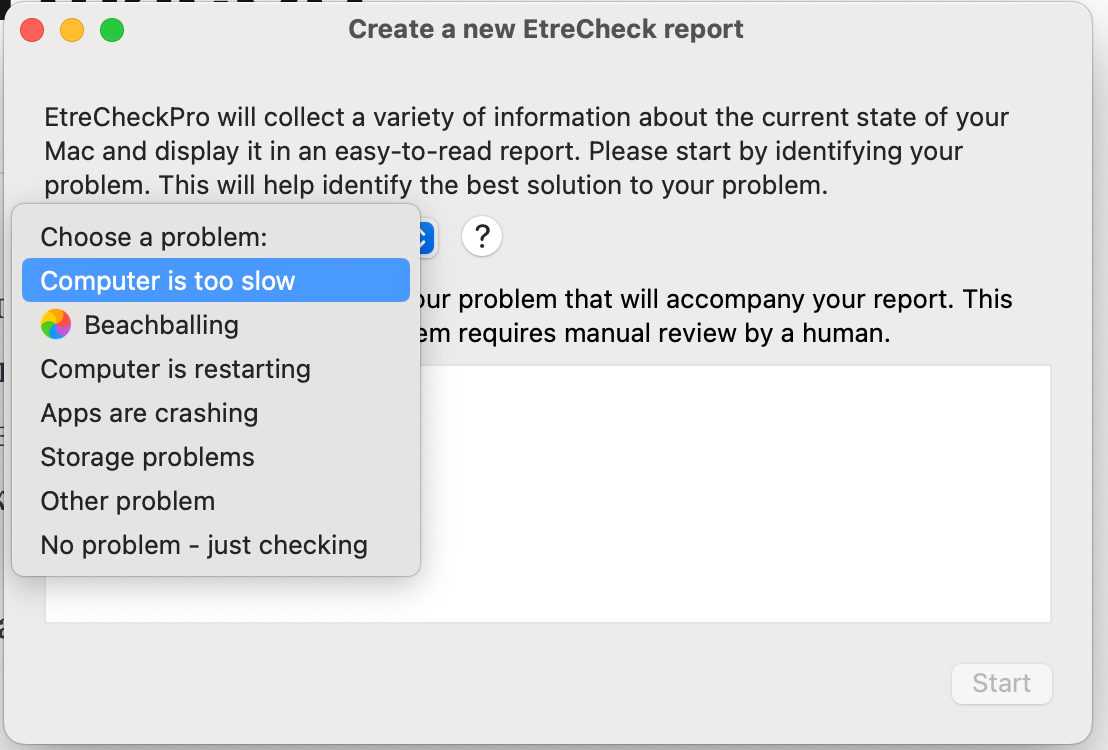Choose the Beachballing problem option
Viewport: 1108px width, 750px height.
click(216, 325)
